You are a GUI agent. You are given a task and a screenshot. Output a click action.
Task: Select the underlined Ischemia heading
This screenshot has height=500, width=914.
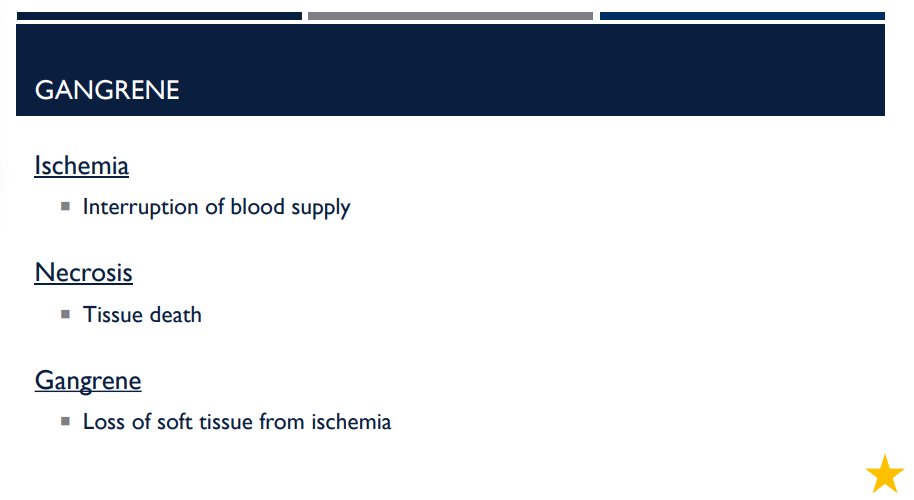[x=81, y=165]
